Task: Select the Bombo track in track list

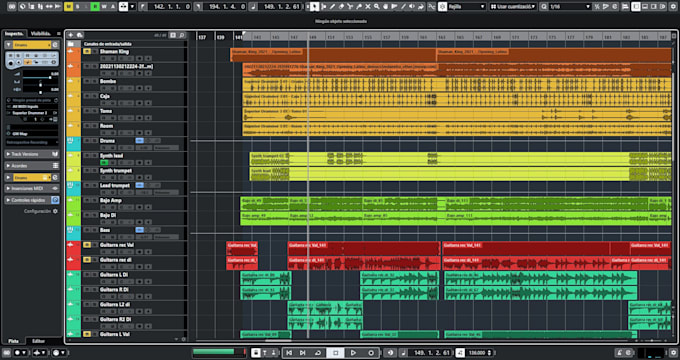Action: [108, 82]
